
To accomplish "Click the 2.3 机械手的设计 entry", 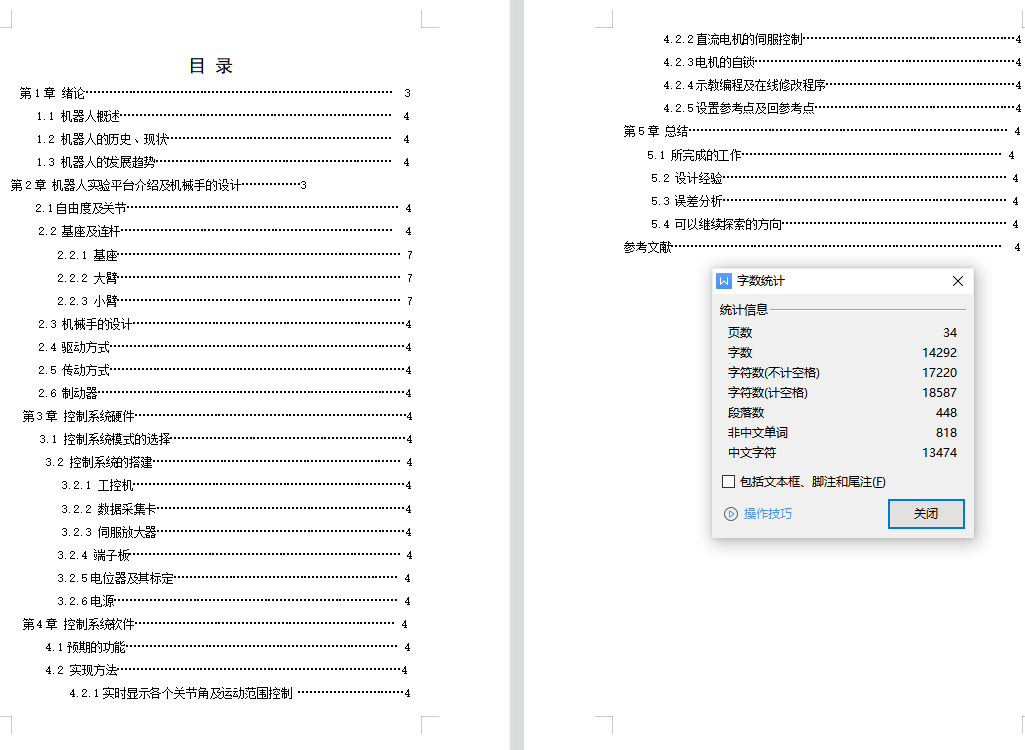I will 224,324.
